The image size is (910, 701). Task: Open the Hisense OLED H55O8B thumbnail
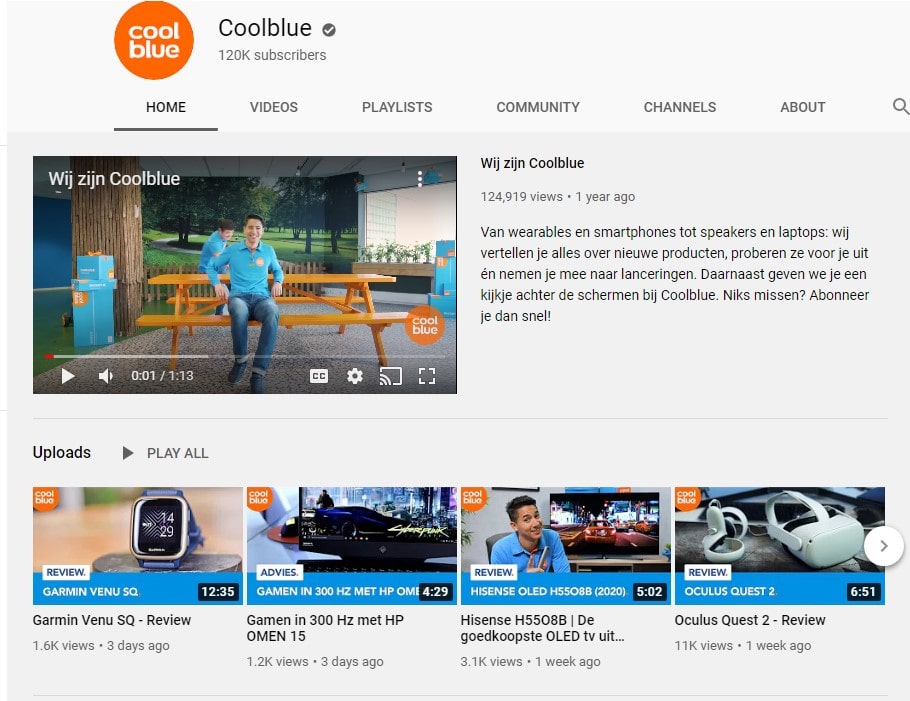point(566,545)
